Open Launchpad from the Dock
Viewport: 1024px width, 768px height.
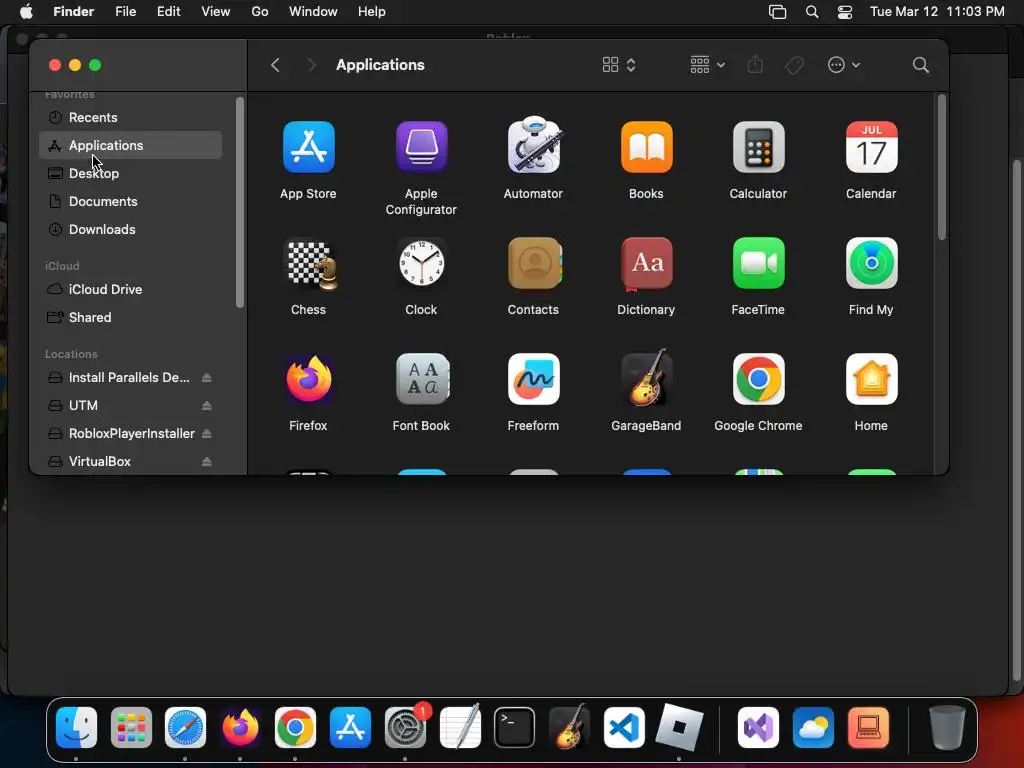(x=131, y=728)
